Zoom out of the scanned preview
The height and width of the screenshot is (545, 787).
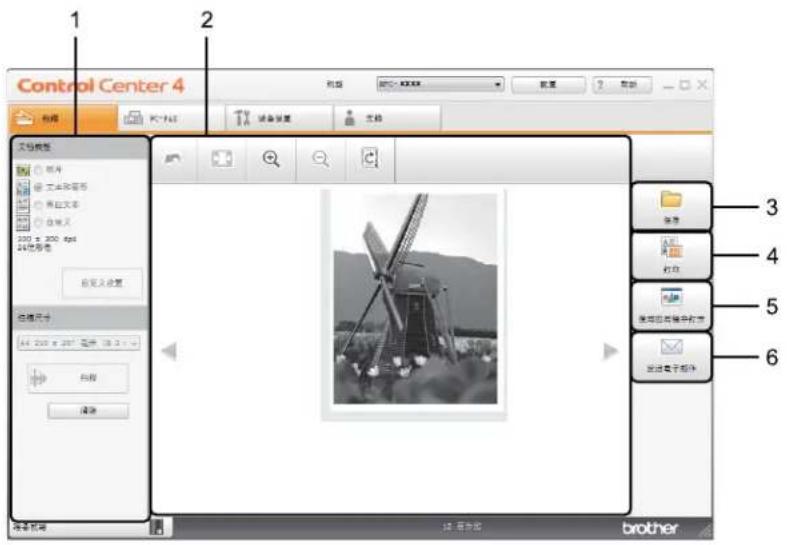[320, 160]
